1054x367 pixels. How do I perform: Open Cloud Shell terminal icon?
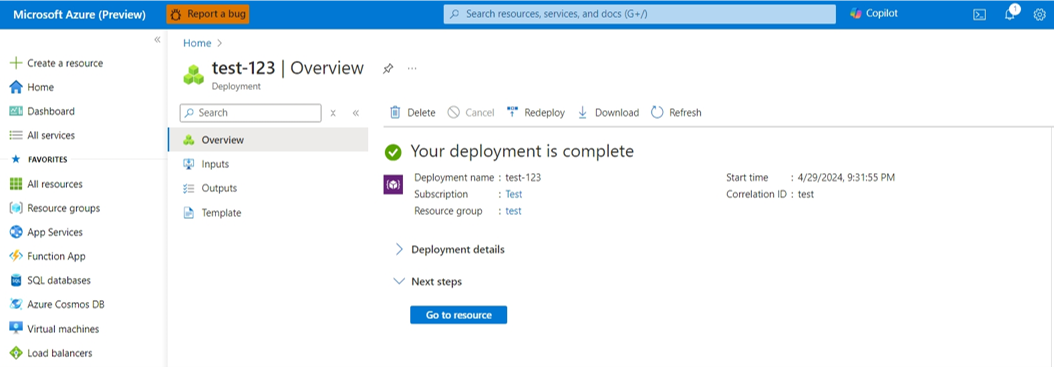click(979, 15)
